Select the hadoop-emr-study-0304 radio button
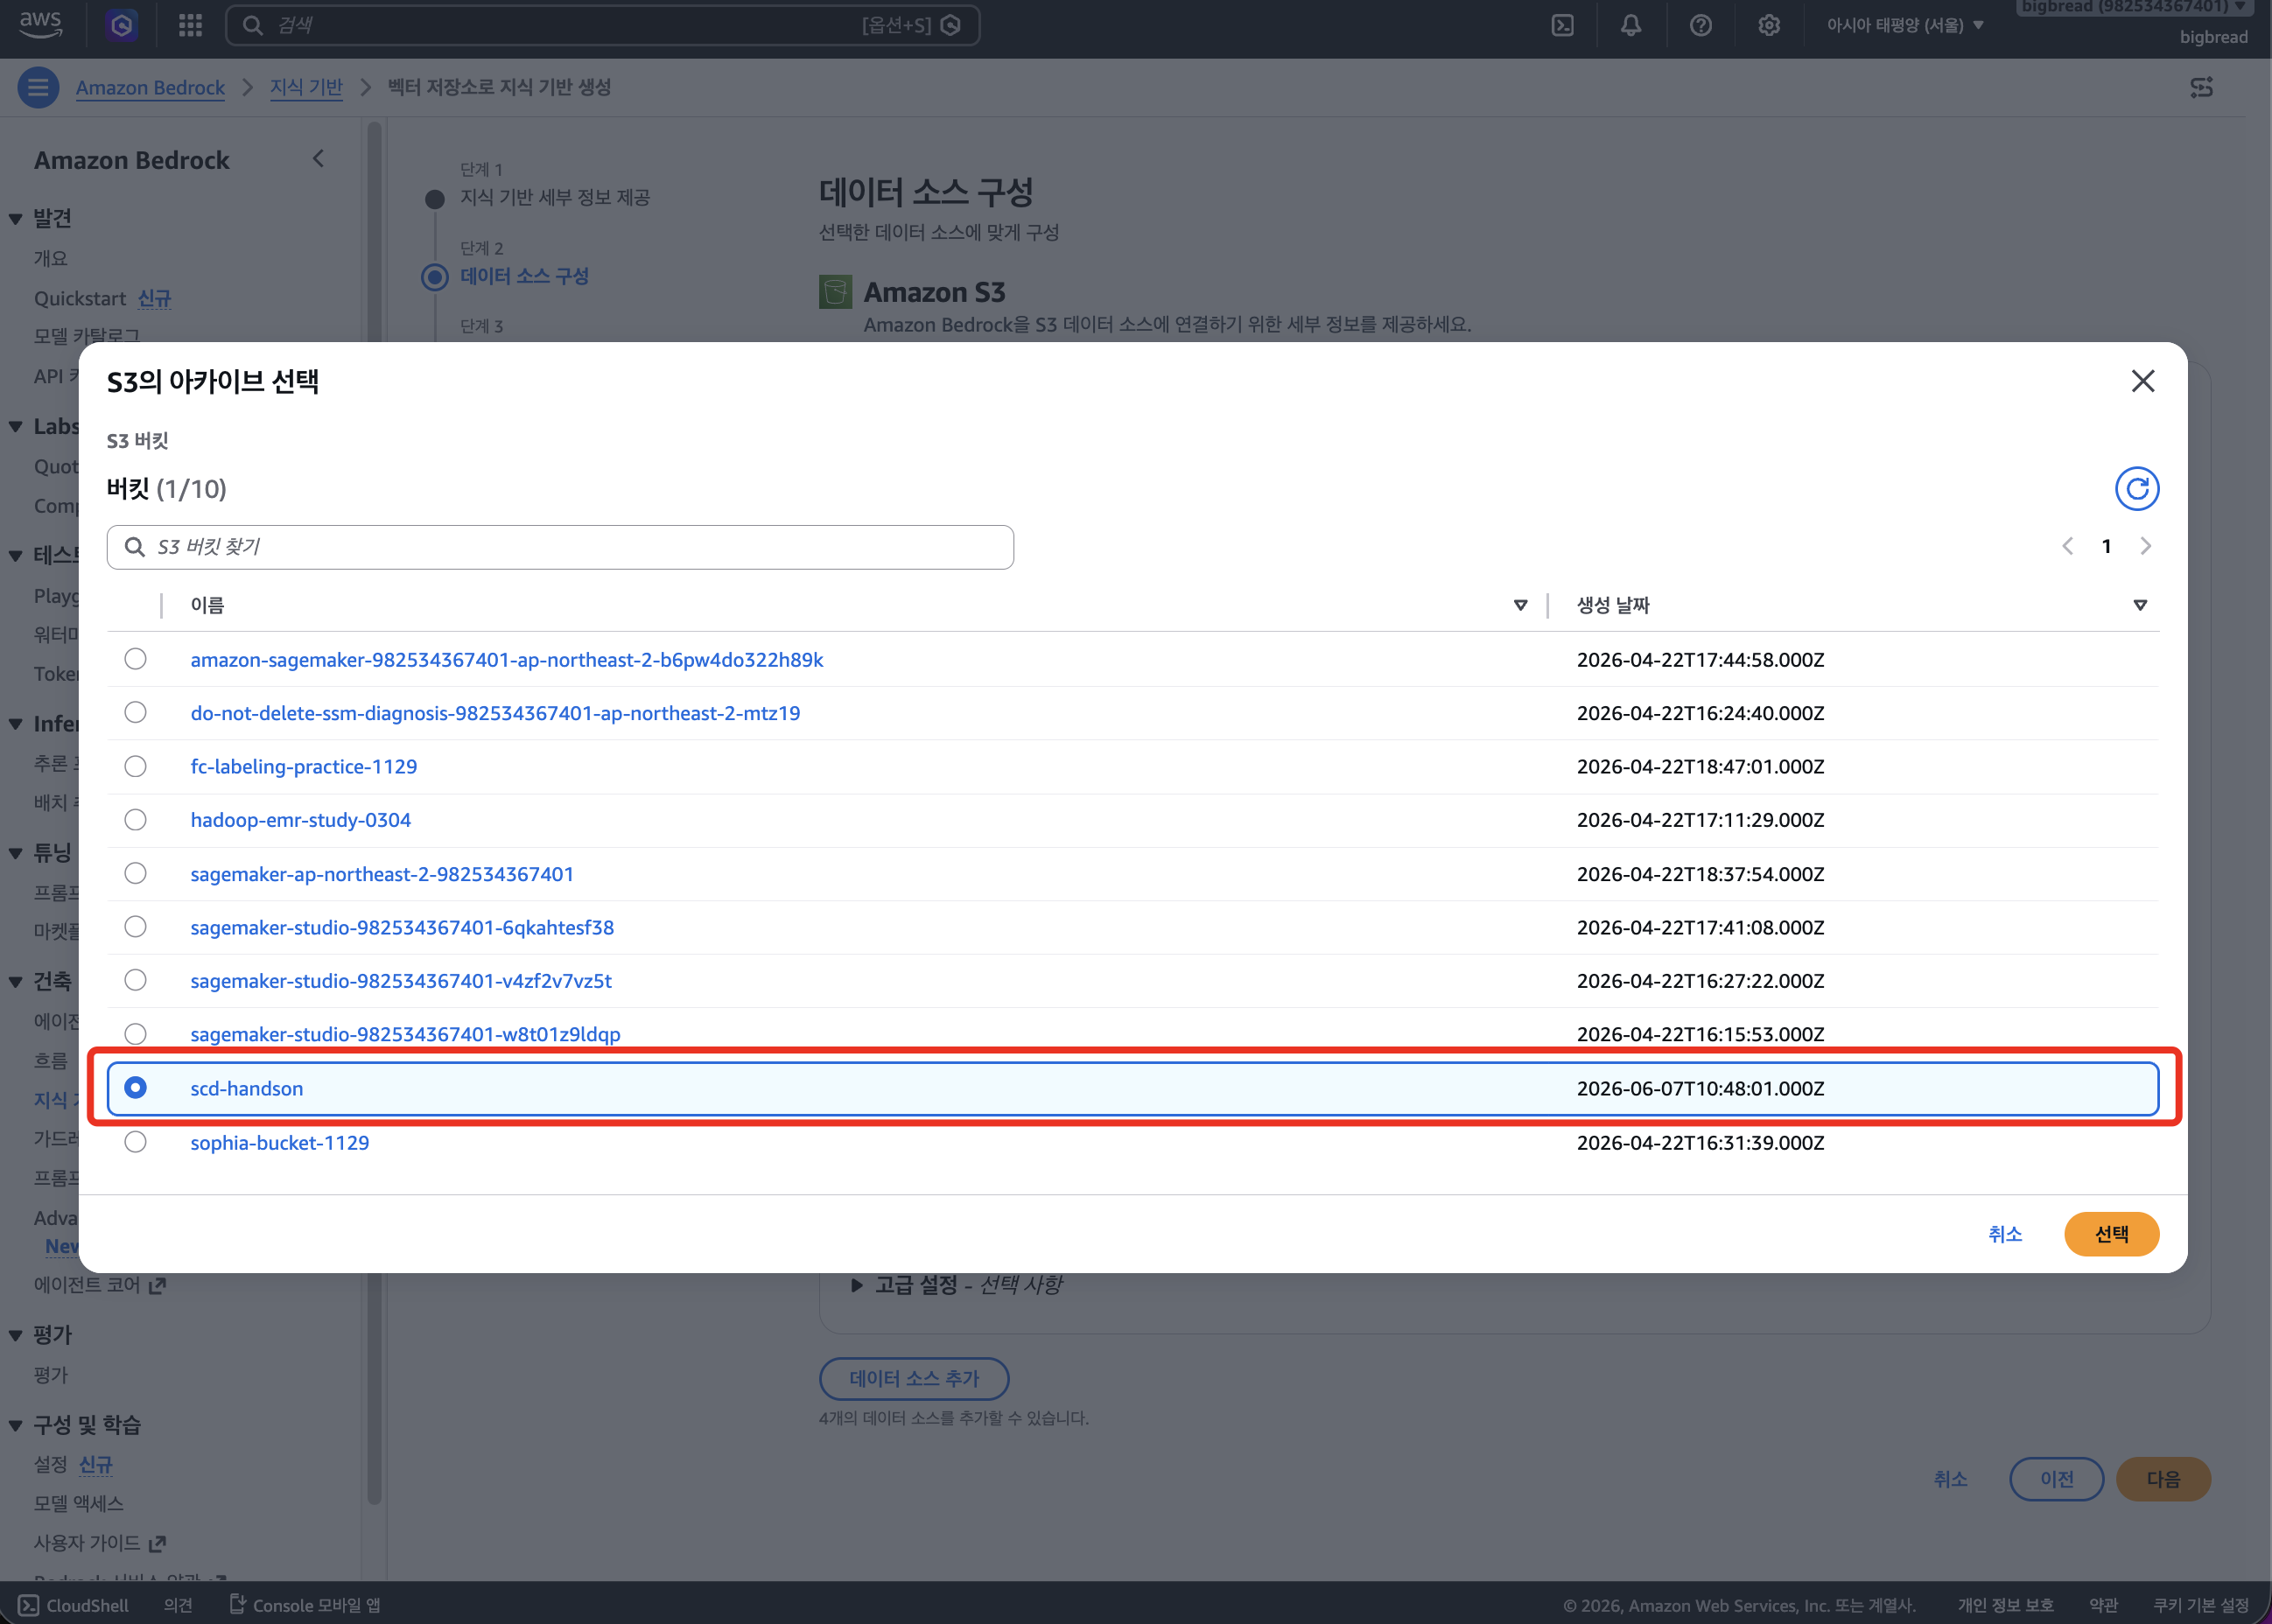This screenshot has height=1624, width=2272. (135, 820)
